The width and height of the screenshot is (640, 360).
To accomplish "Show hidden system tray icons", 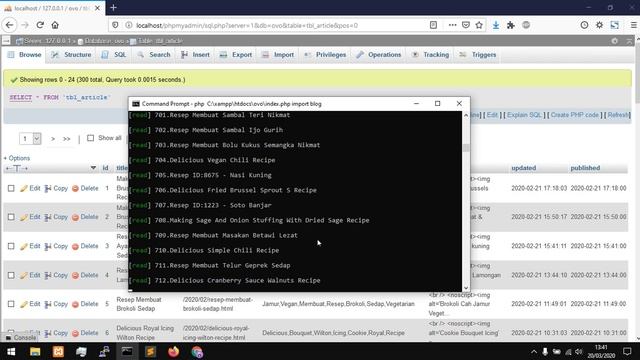I will coord(533,351).
